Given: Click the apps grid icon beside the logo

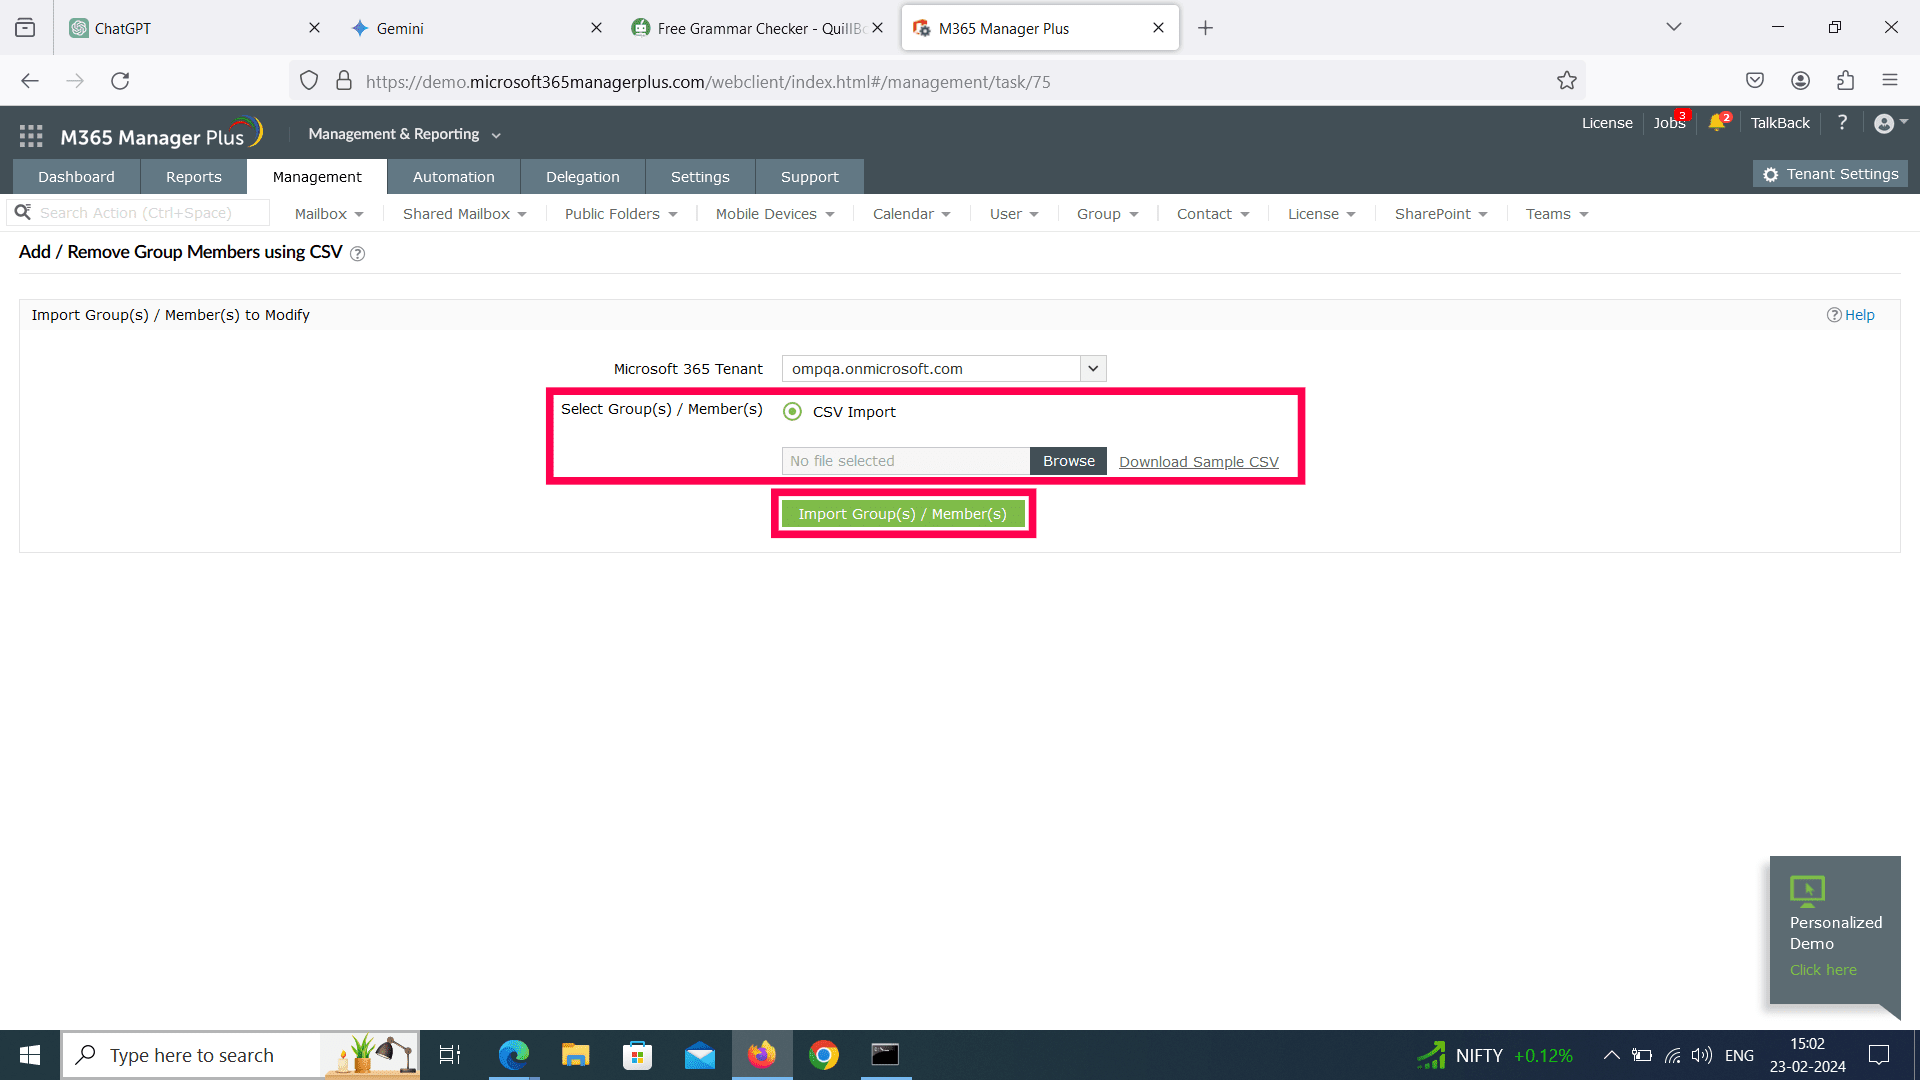Looking at the screenshot, I should tap(30, 134).
